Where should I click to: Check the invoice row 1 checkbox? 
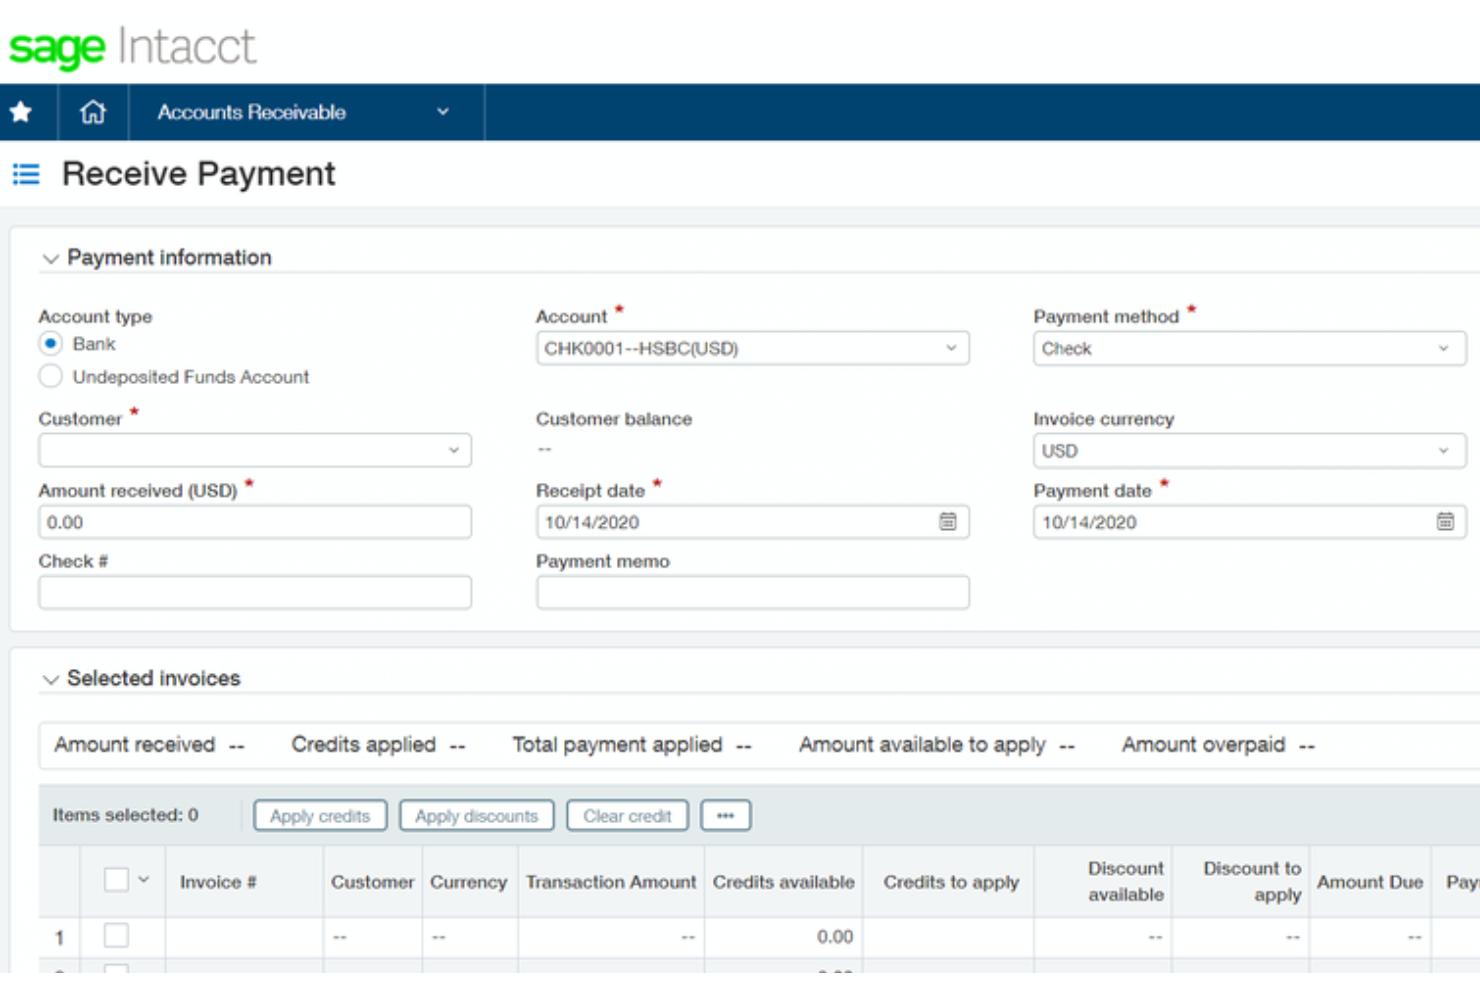pos(116,935)
